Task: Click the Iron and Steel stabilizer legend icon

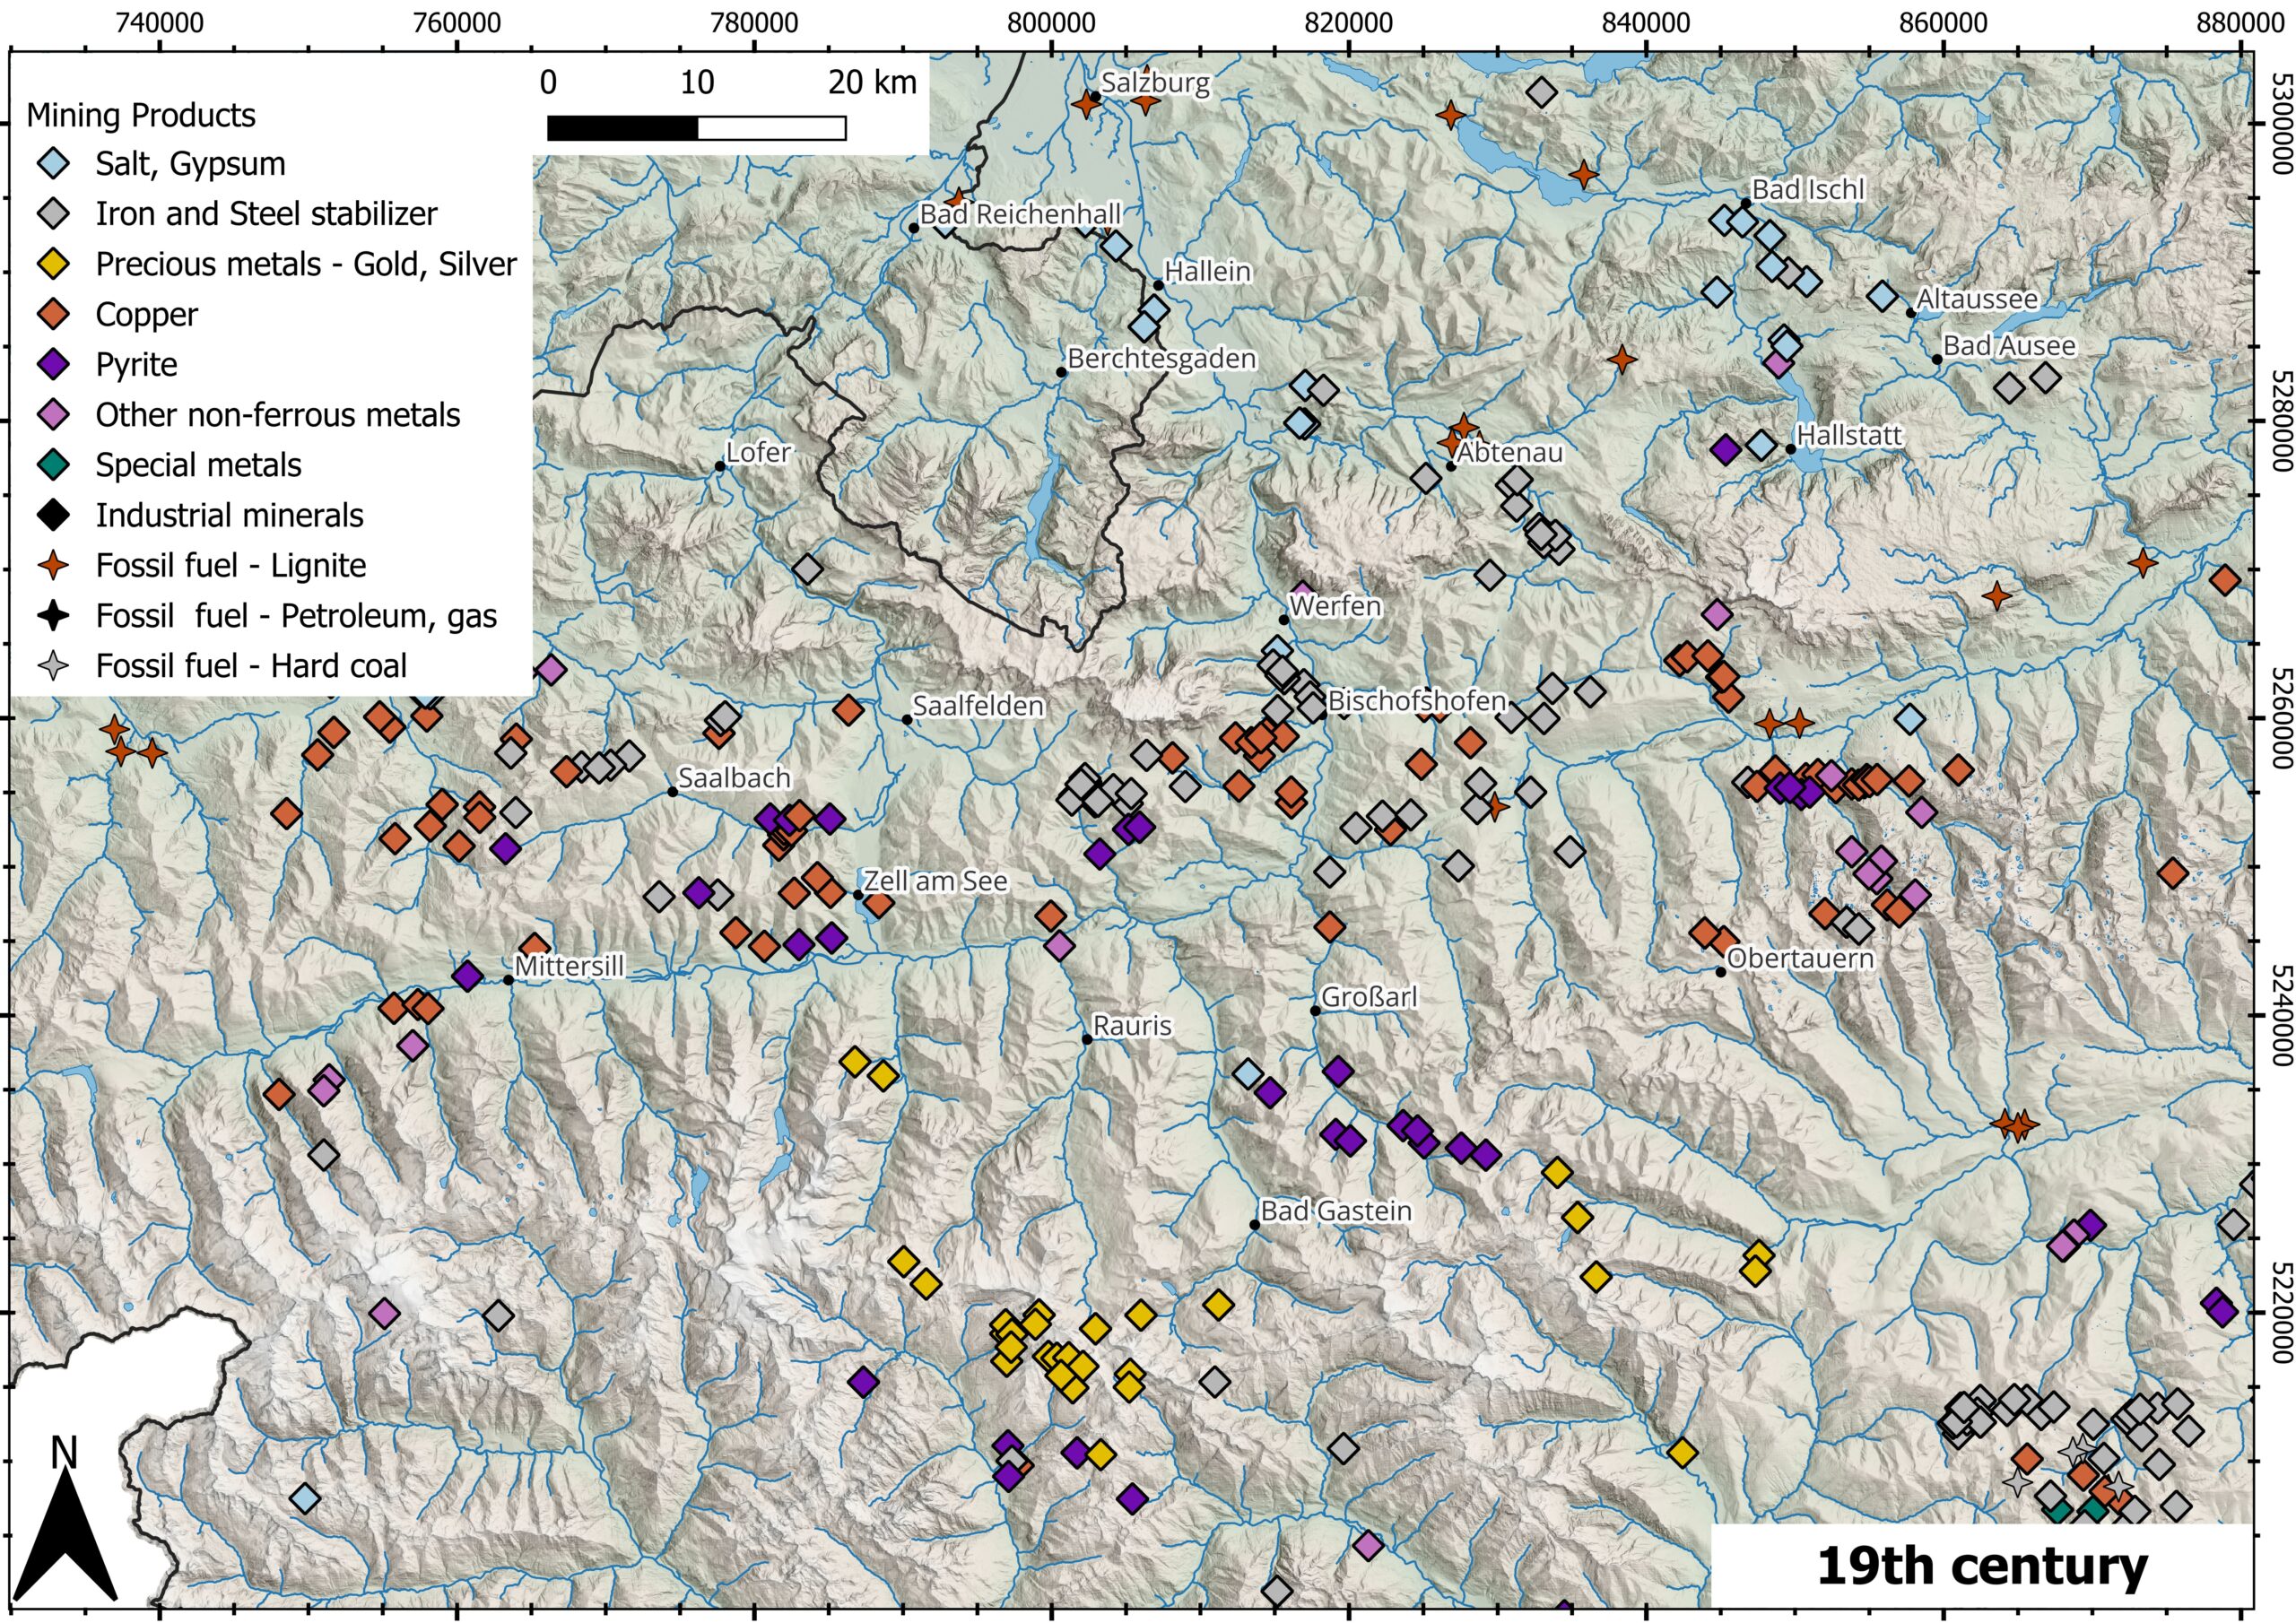Action: coord(52,214)
